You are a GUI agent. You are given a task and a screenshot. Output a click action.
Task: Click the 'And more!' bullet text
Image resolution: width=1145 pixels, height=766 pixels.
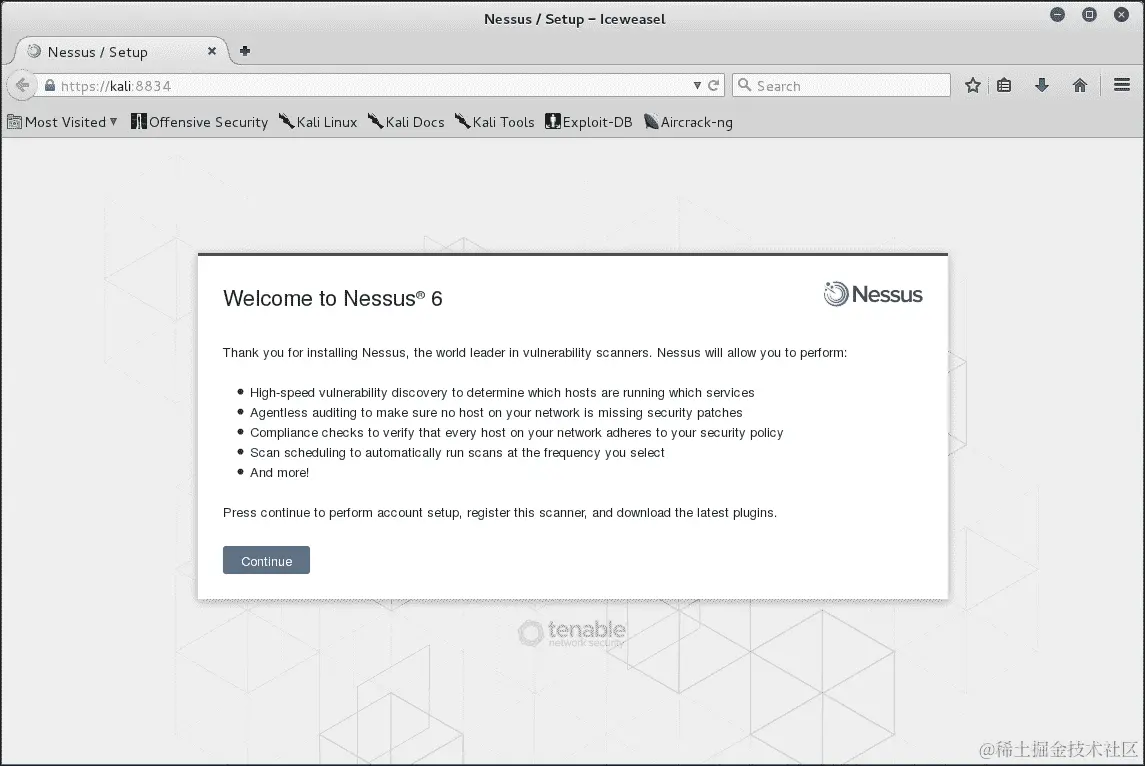point(279,472)
